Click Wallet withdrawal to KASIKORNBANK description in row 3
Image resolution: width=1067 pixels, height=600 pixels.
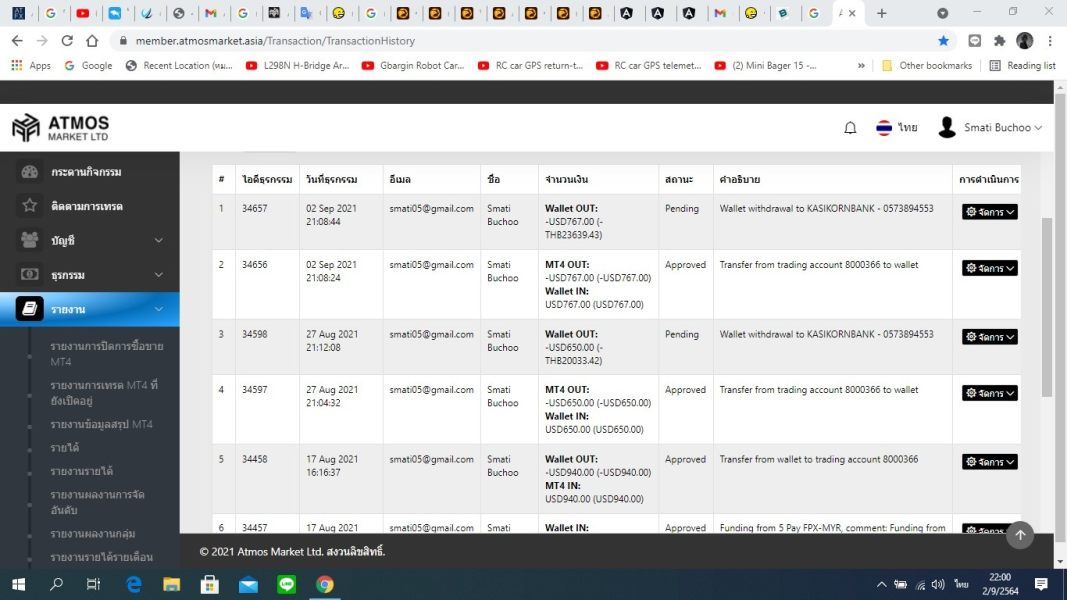[826, 334]
